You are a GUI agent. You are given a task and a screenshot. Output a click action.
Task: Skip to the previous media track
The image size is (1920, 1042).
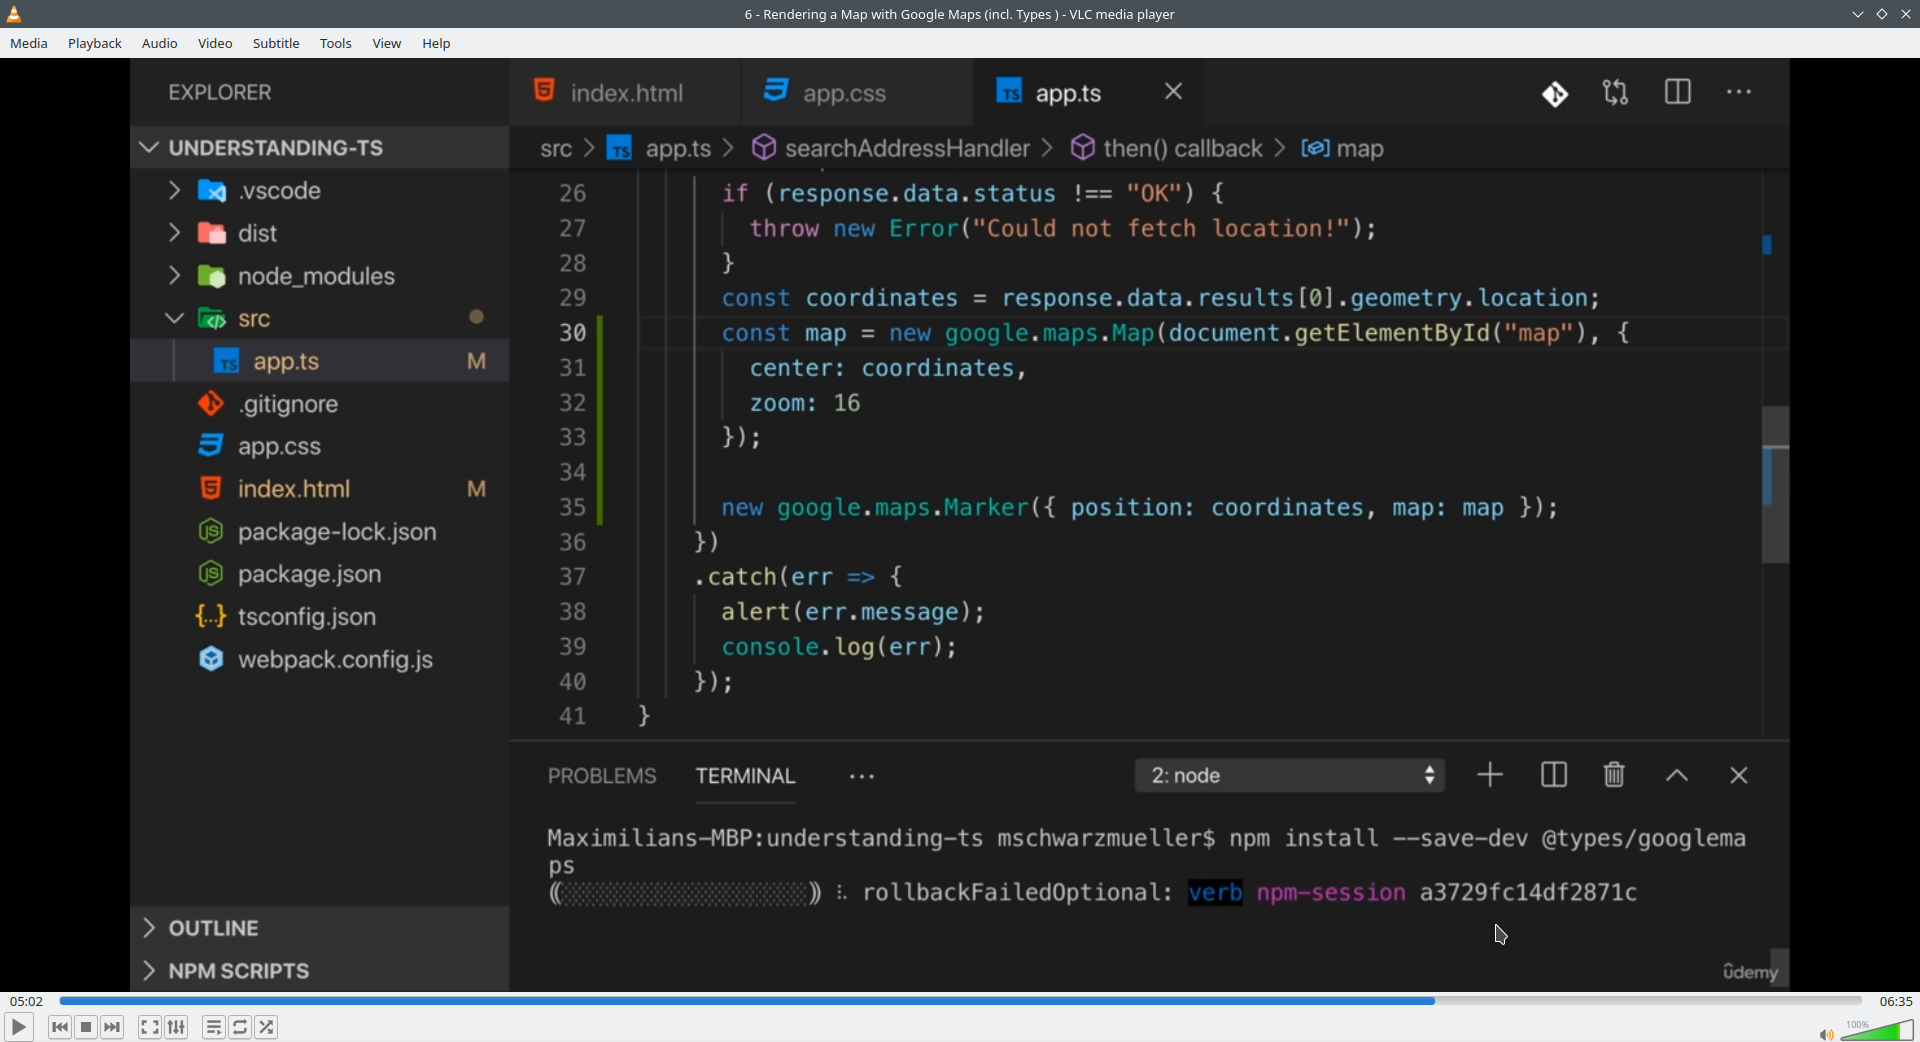coord(60,1027)
